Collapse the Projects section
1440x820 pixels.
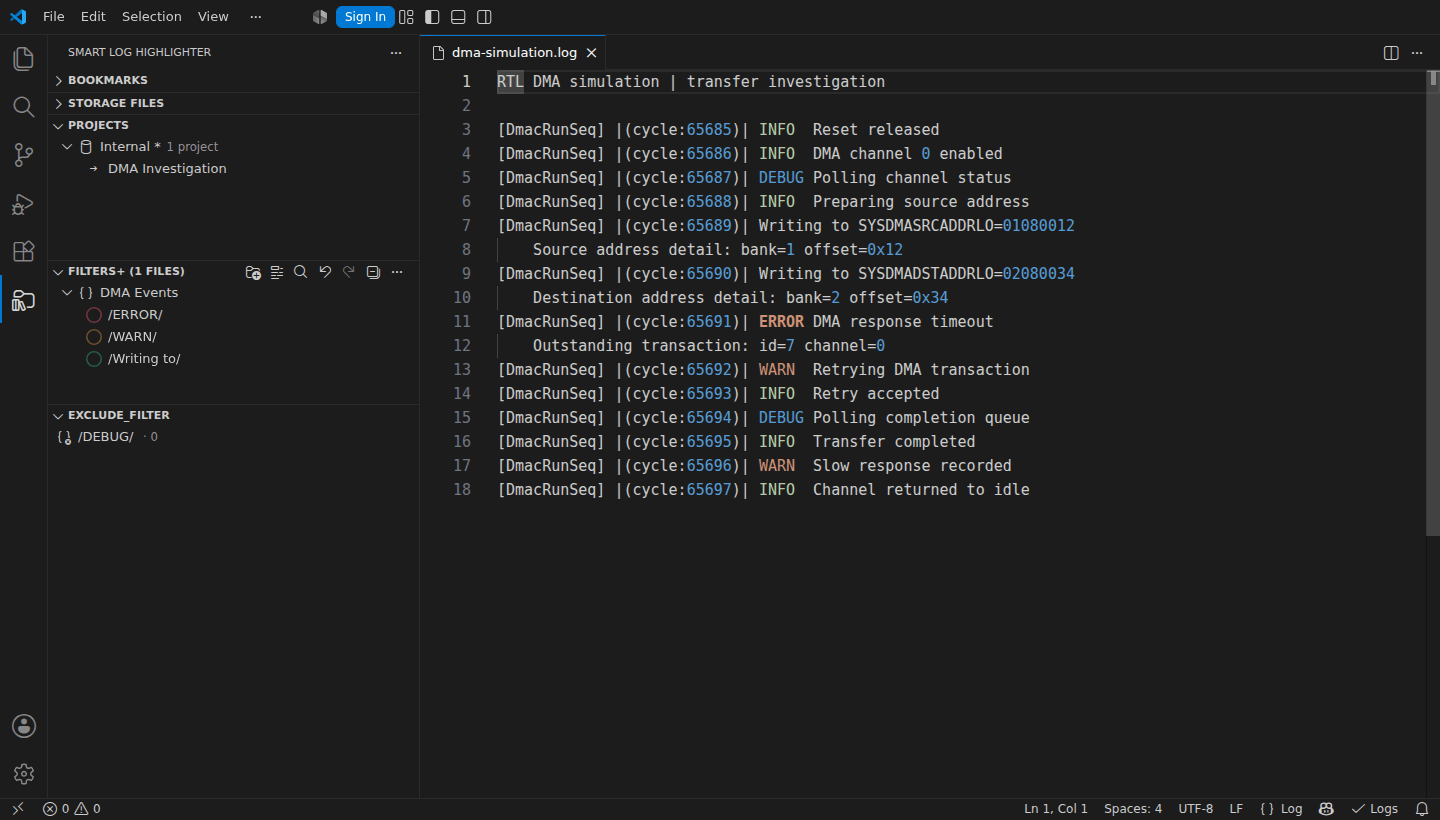point(233,125)
